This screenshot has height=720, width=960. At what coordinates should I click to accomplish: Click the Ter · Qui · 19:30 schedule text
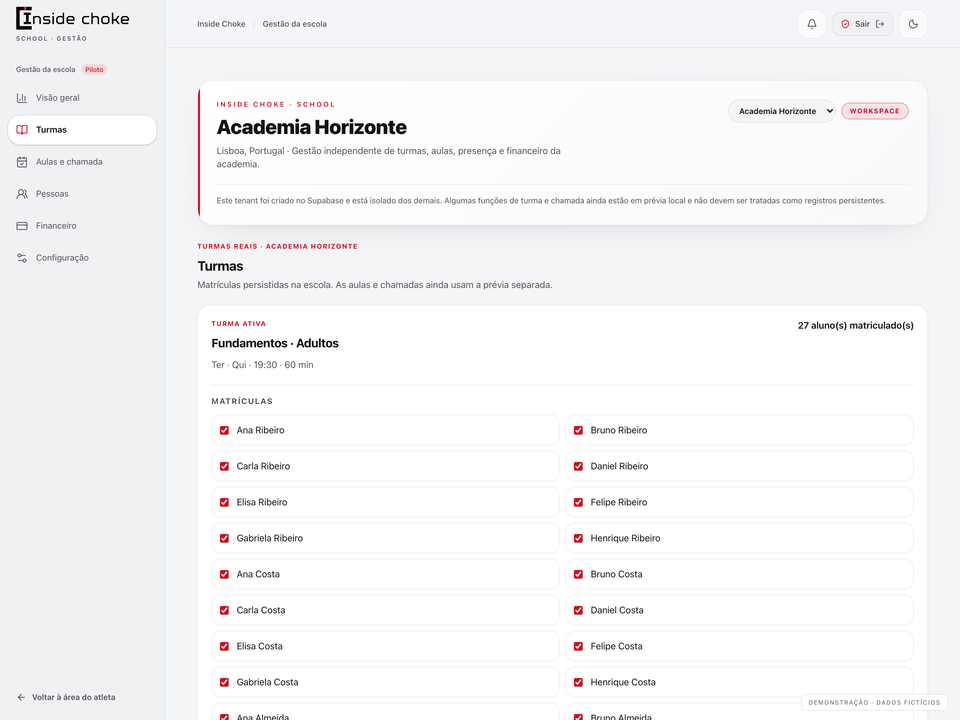[x=262, y=365]
